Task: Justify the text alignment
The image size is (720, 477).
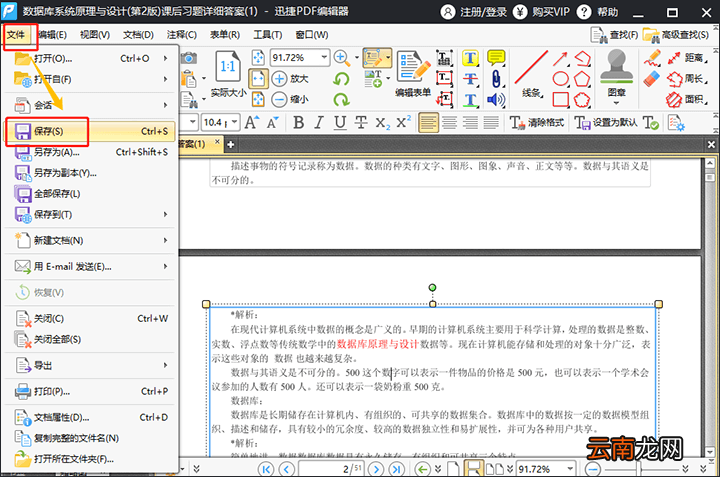Action: (x=491, y=123)
